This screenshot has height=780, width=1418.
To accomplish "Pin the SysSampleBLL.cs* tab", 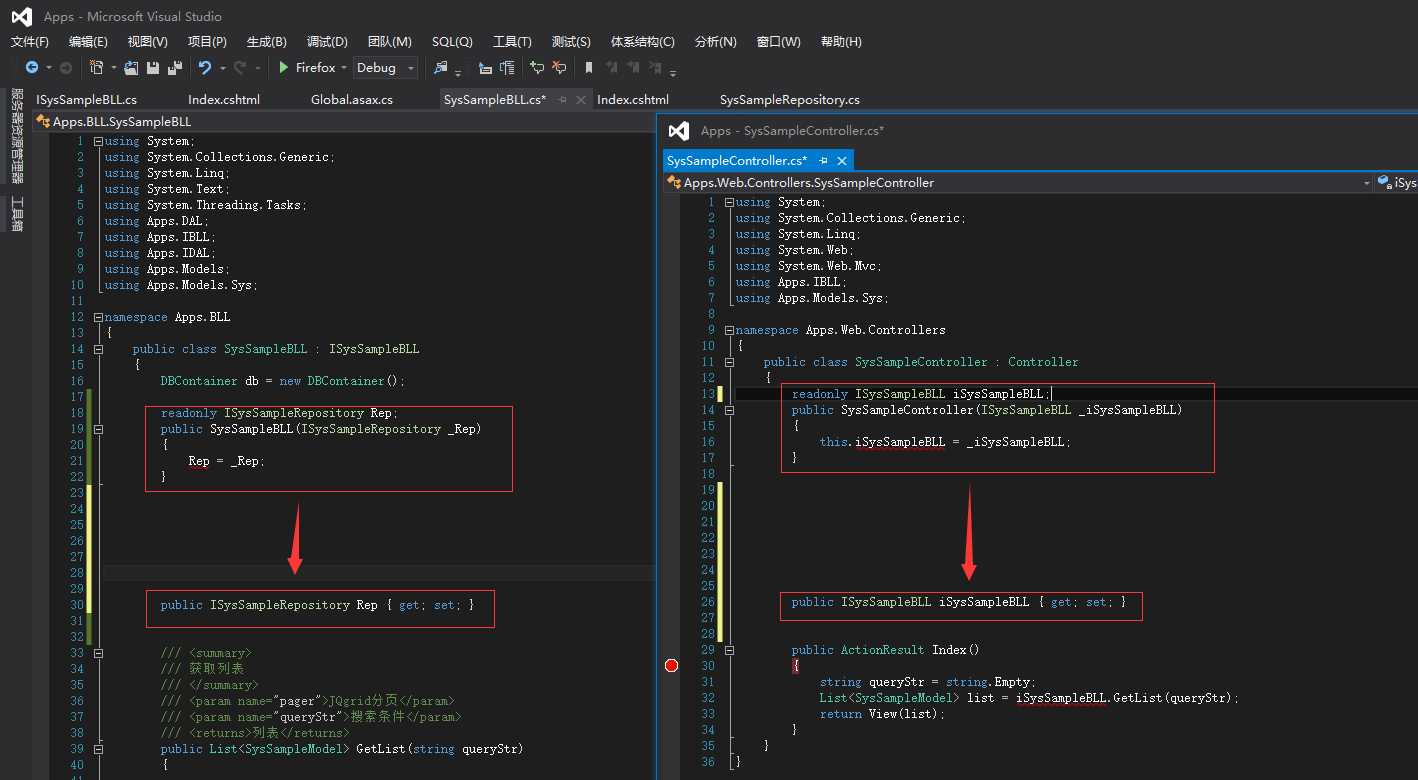I will (562, 100).
